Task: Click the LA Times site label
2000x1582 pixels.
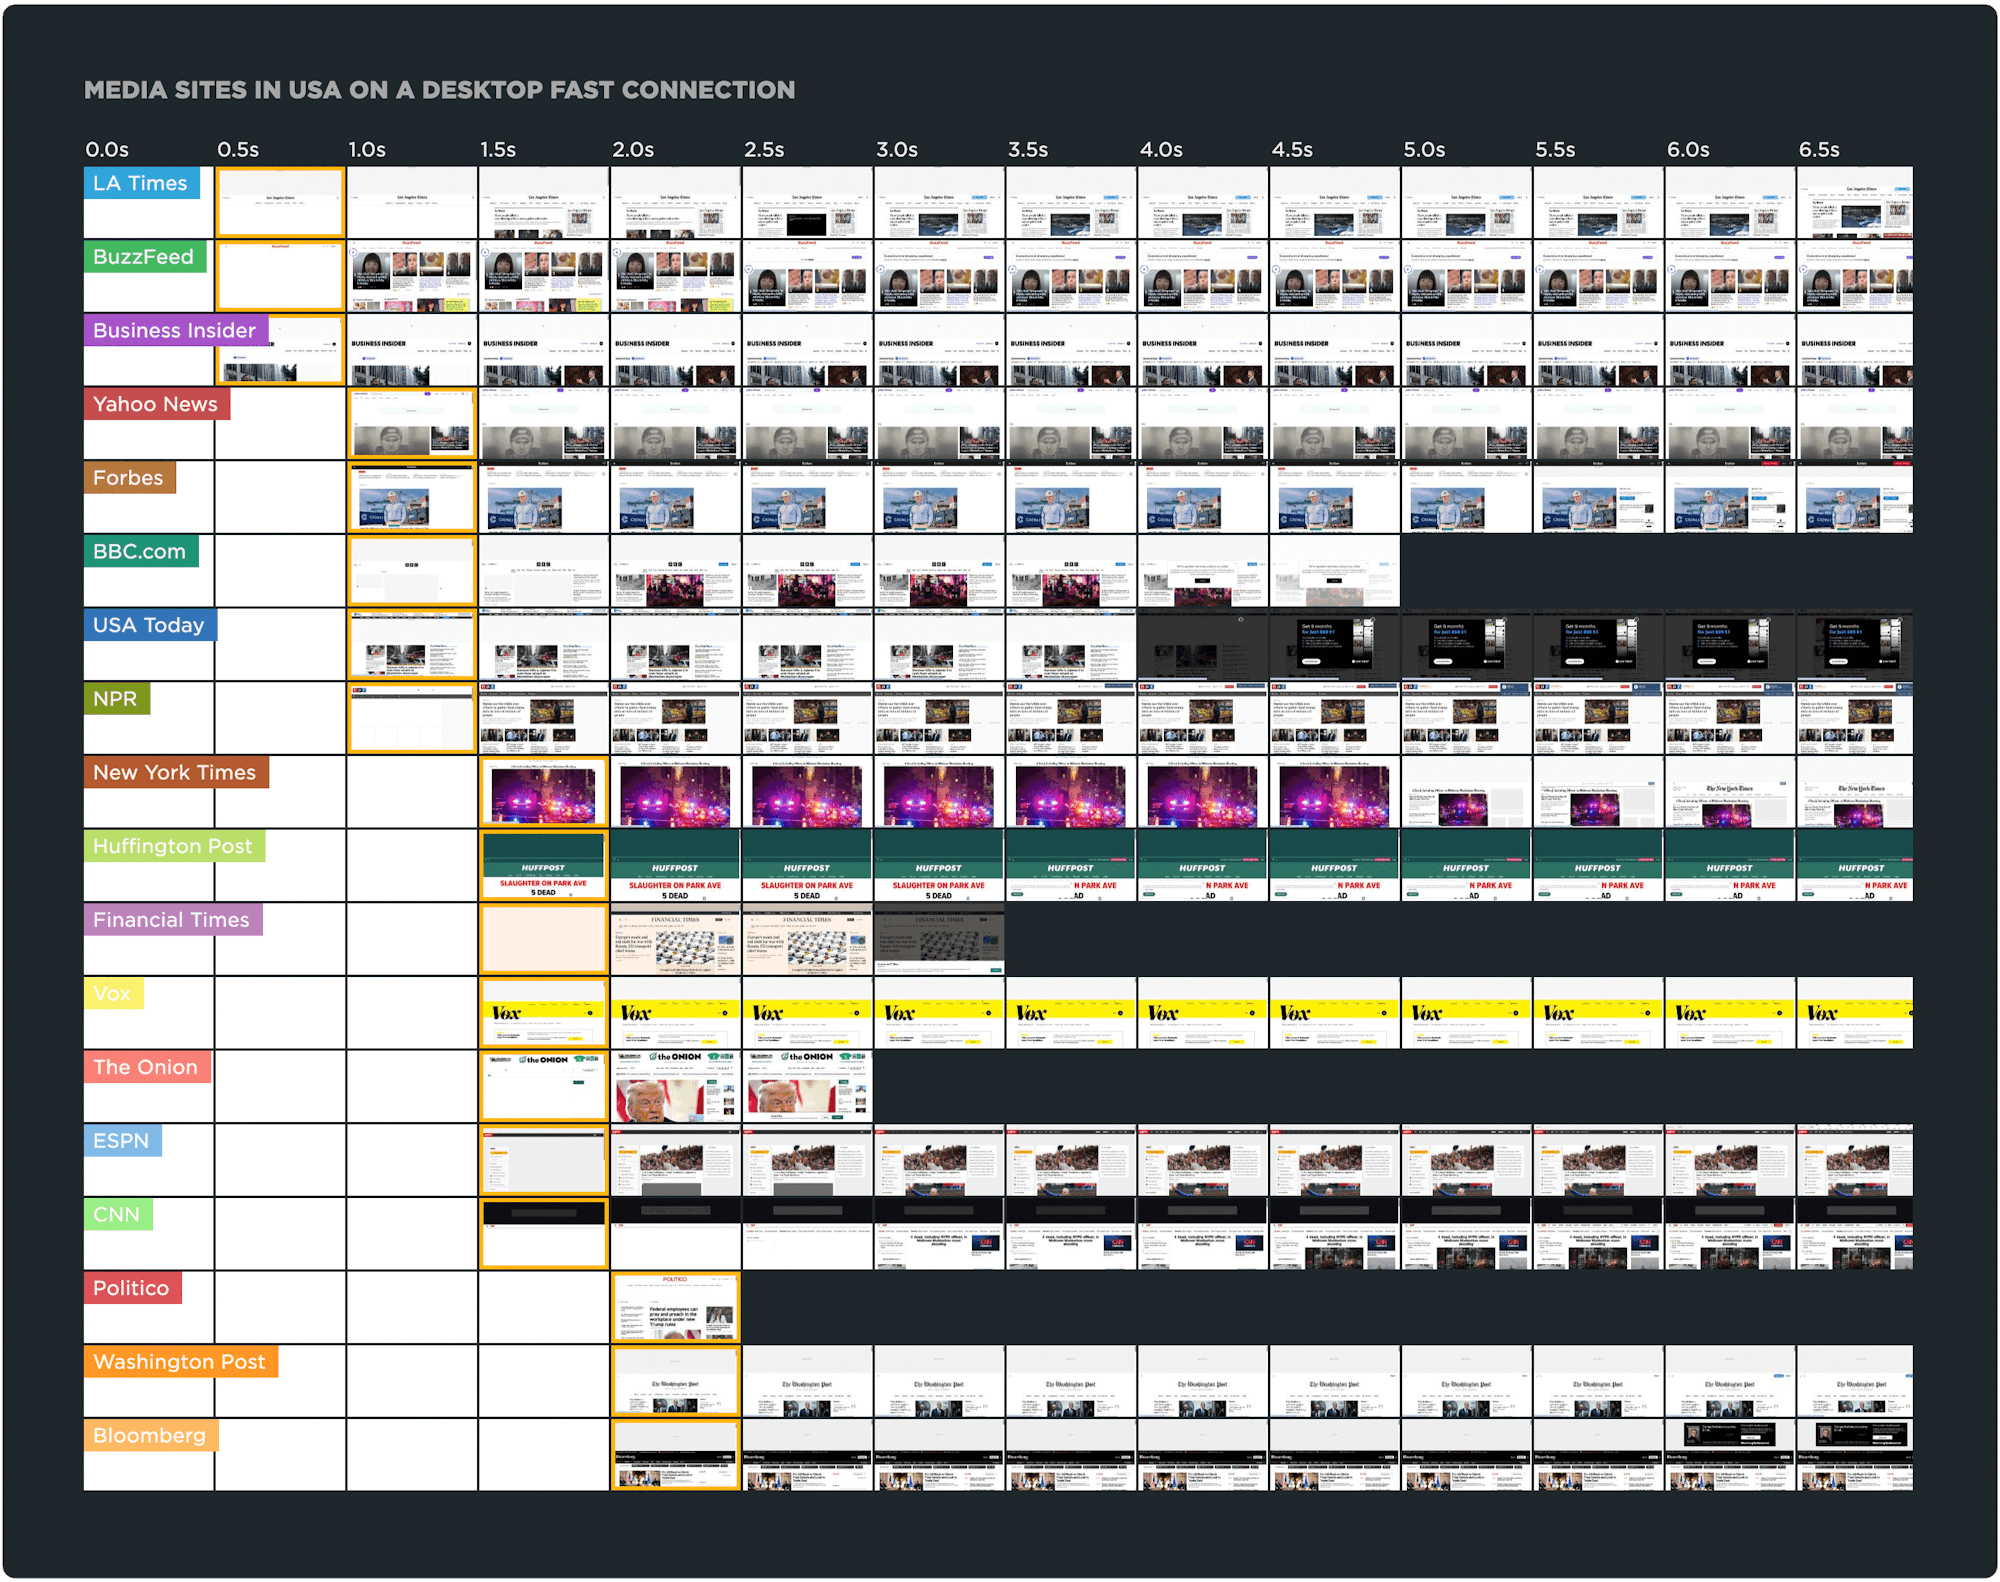Action: (141, 183)
